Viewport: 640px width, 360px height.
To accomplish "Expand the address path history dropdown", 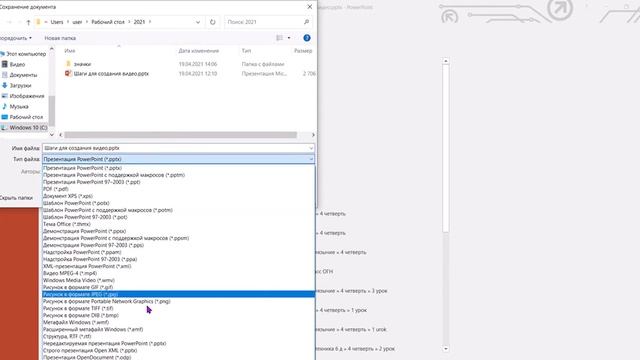I will coord(198,22).
